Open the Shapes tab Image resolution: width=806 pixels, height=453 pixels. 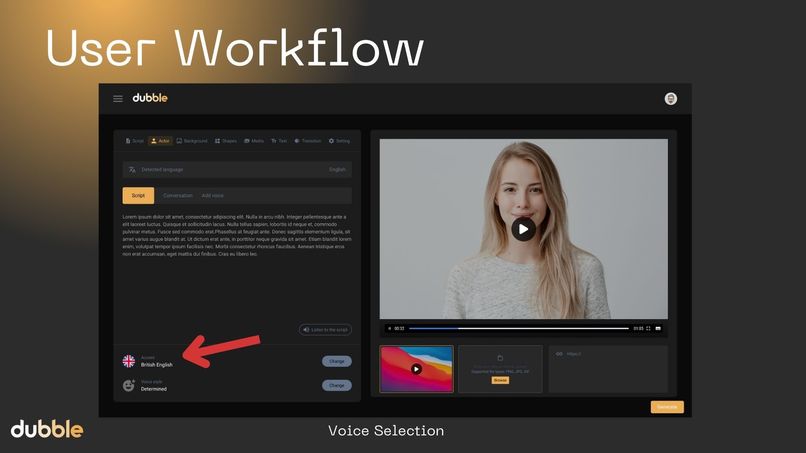pos(226,141)
